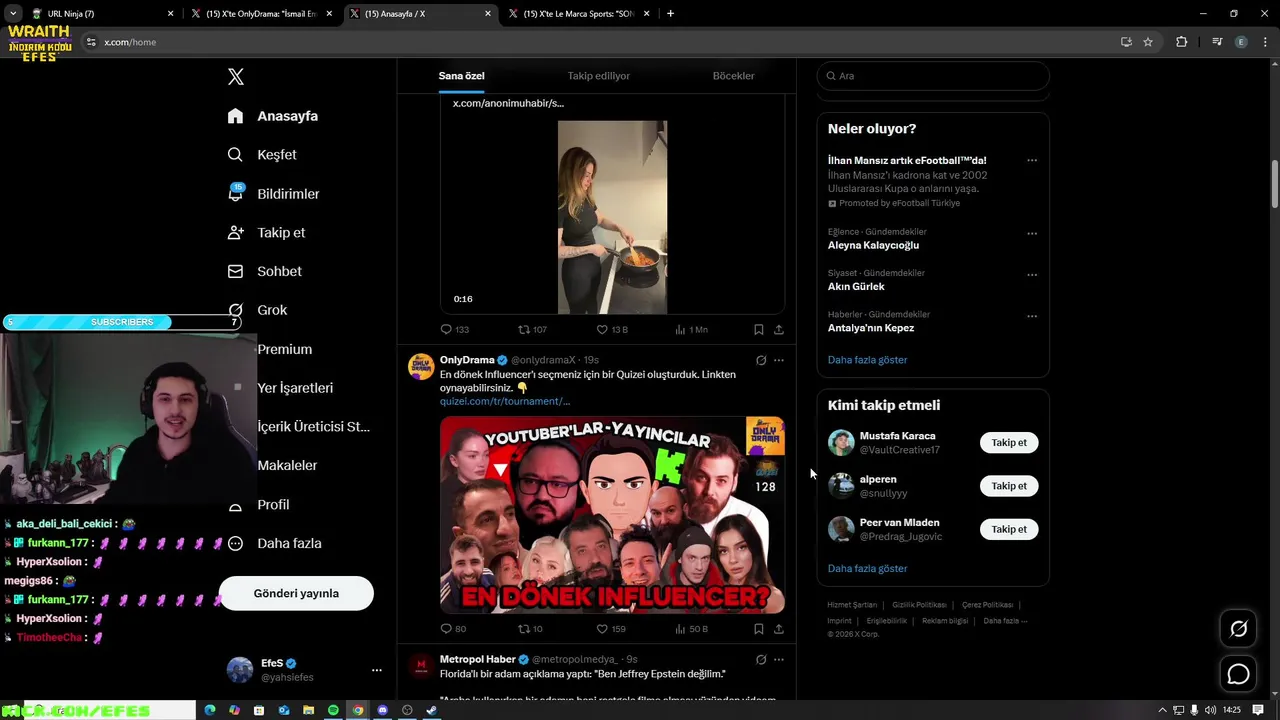Screen dimensions: 1280x720
Task: Open options for İlhan Mansız promoted trend
Action: pos(1032,160)
